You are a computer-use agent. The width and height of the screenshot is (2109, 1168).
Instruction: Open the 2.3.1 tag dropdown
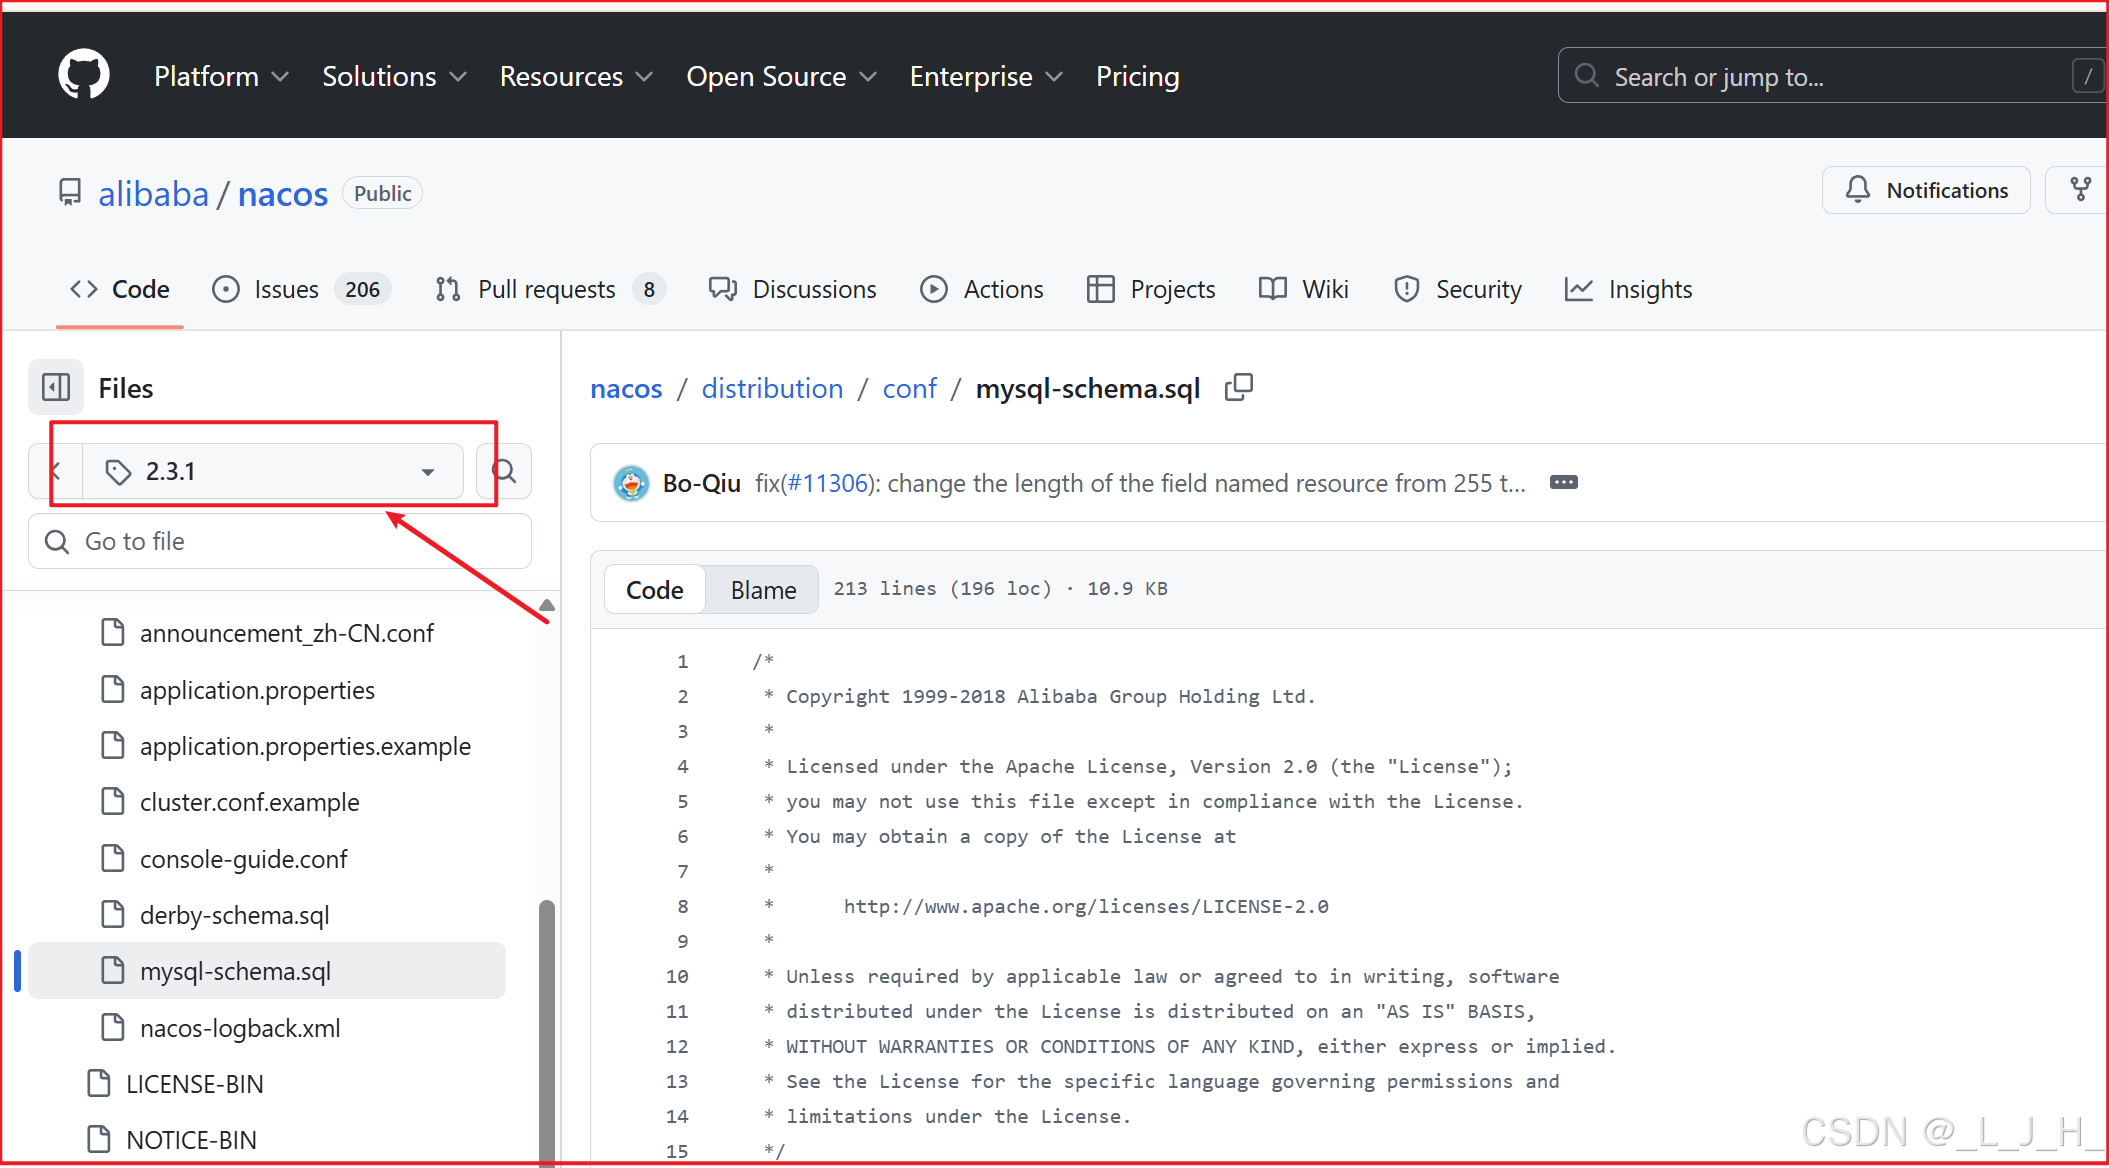(x=272, y=471)
